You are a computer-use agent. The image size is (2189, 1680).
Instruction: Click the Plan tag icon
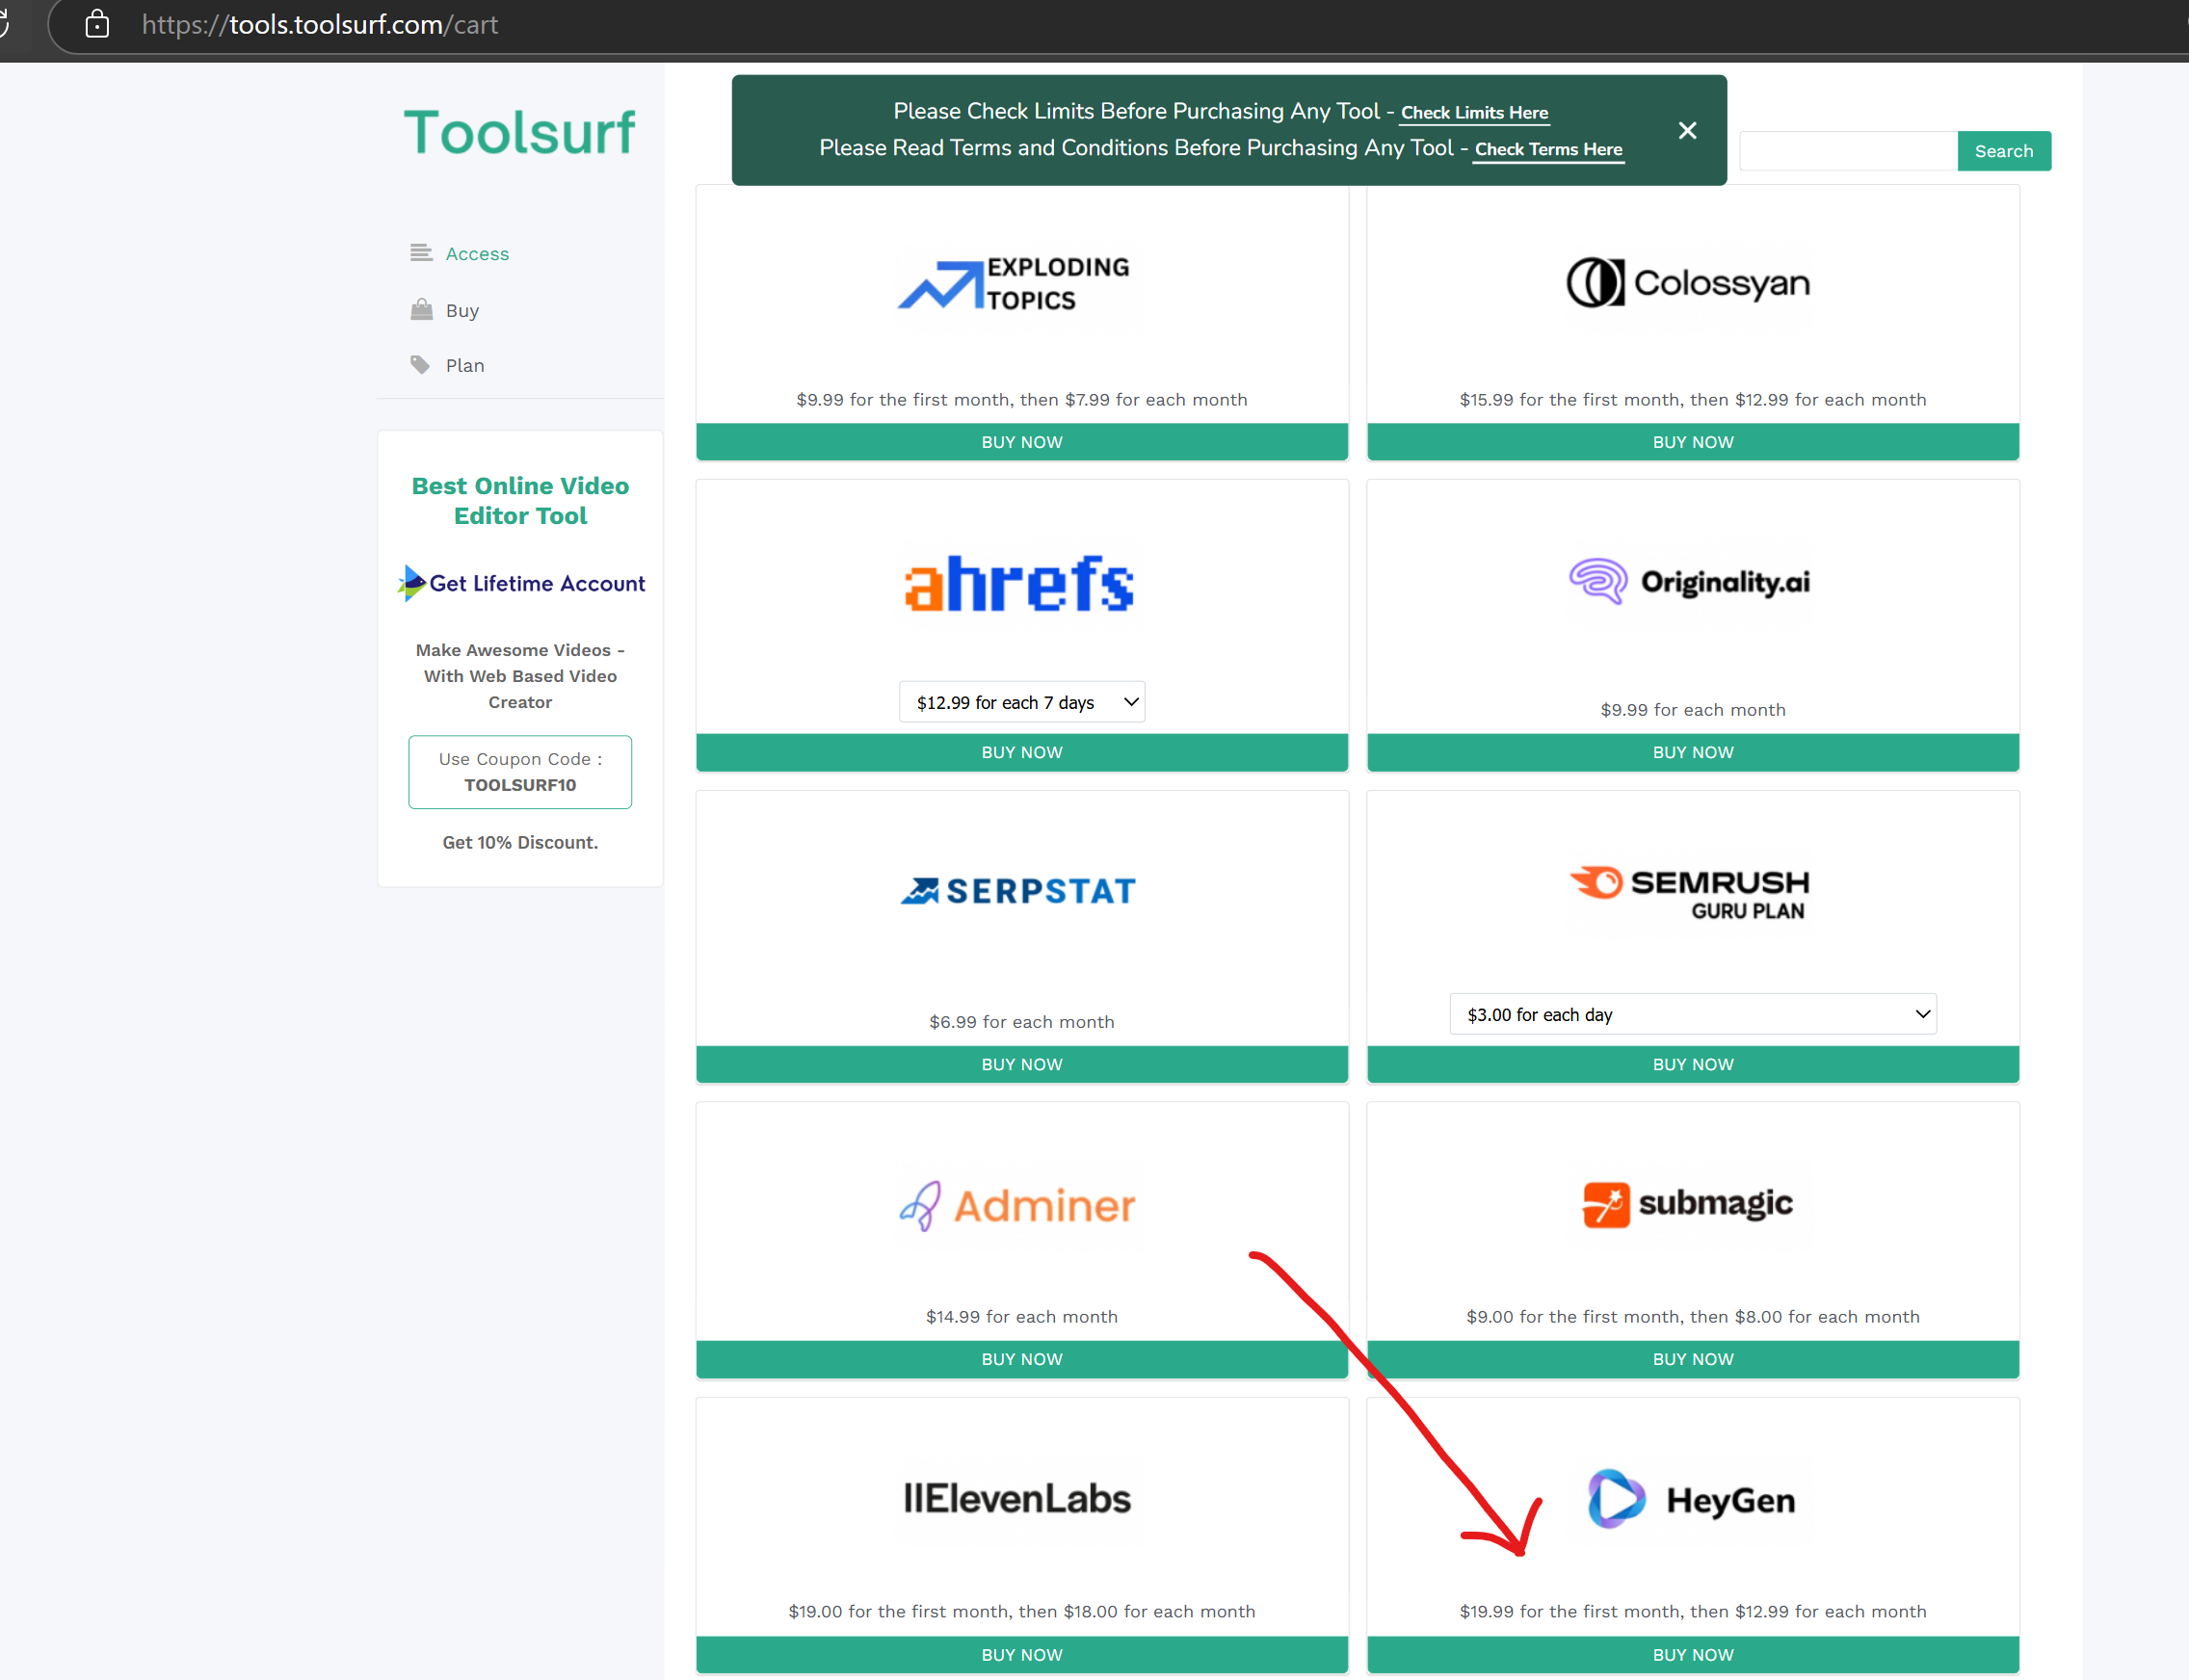(x=420, y=364)
